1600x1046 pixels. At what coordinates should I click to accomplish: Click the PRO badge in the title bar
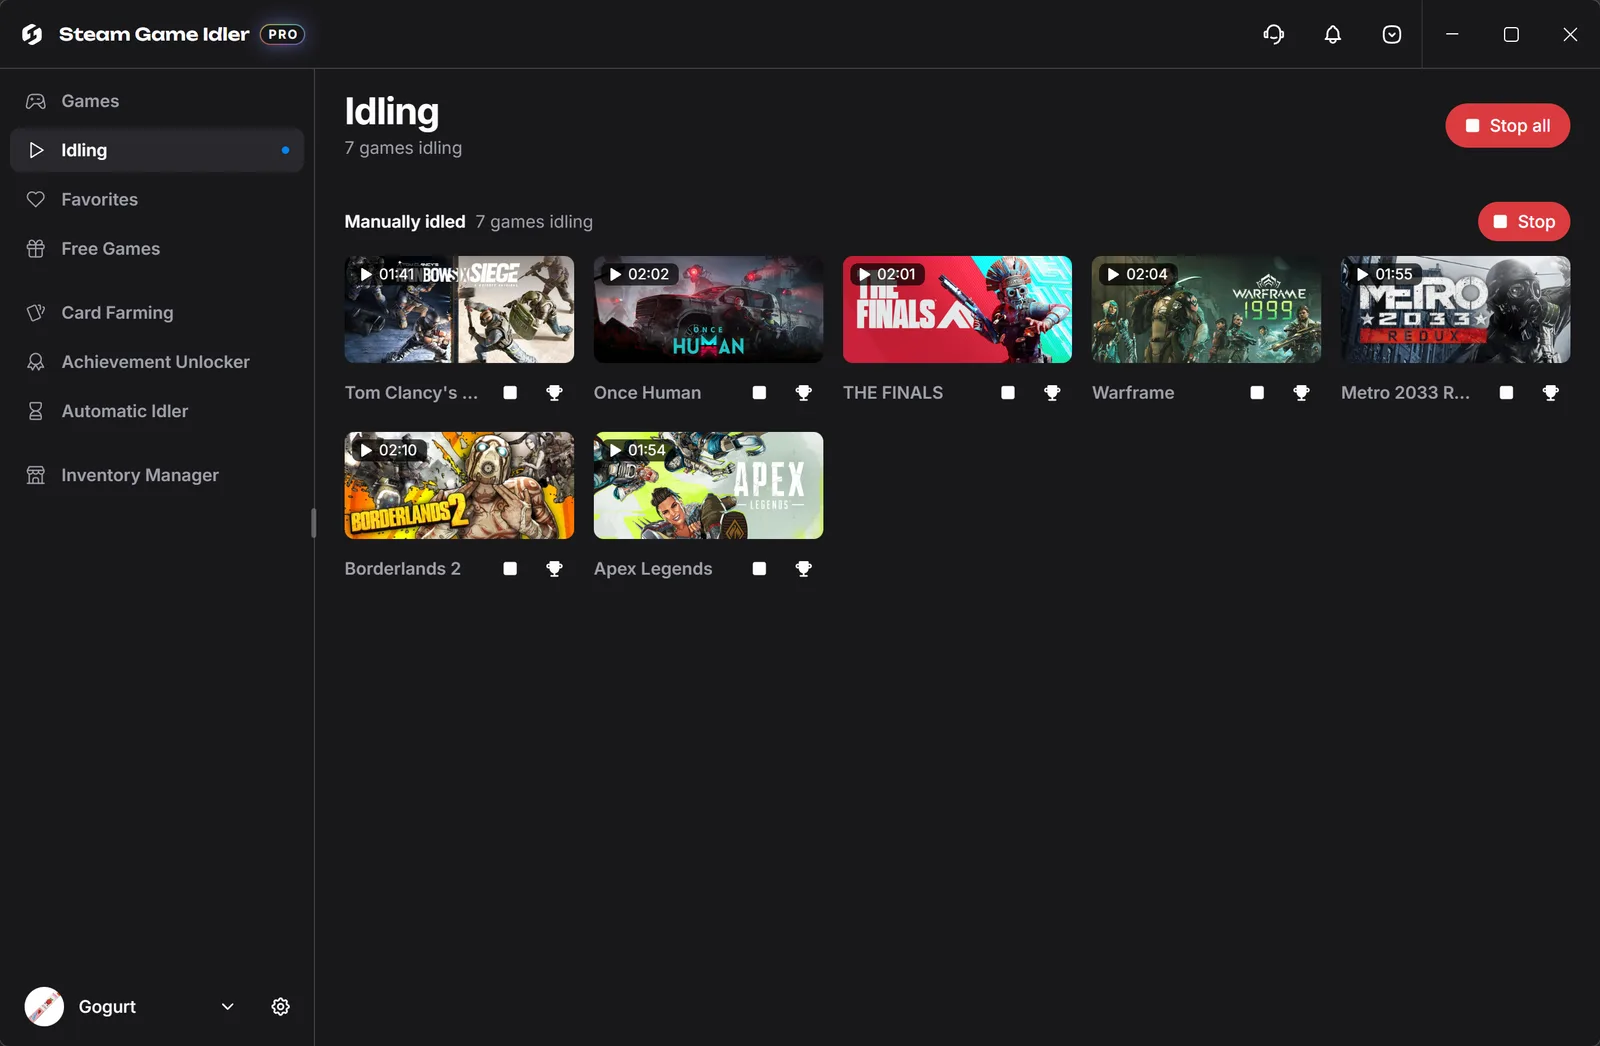pos(282,34)
